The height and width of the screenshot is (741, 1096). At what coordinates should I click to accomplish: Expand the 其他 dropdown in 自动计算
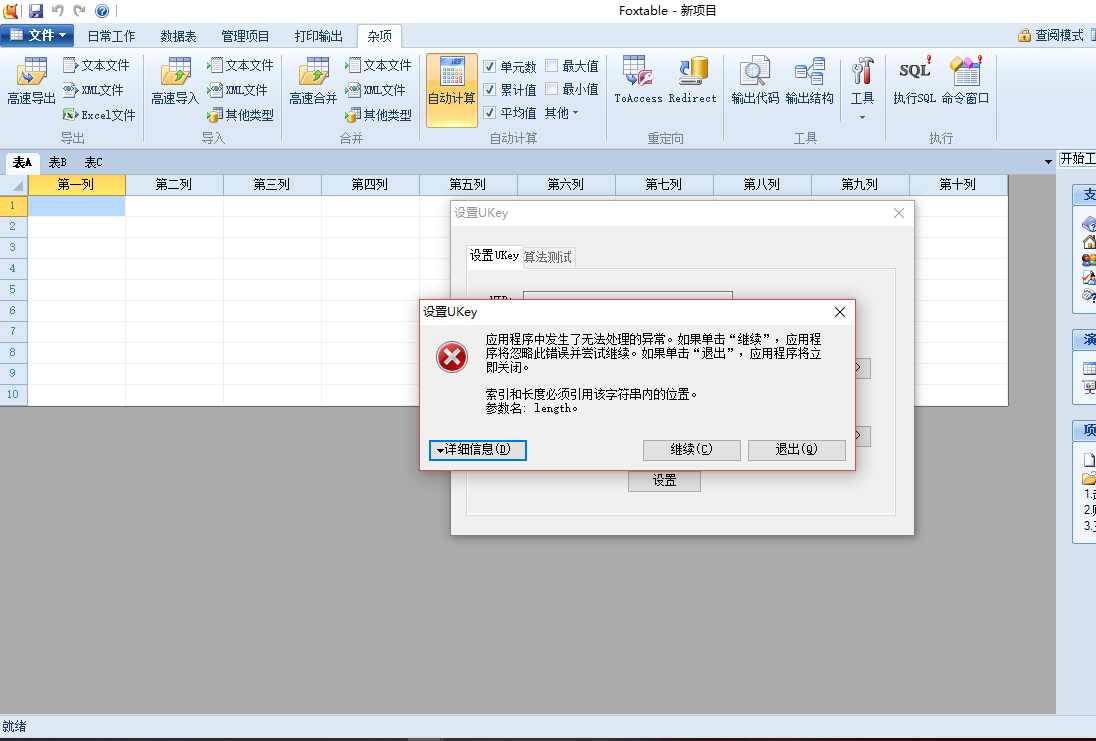pos(561,113)
